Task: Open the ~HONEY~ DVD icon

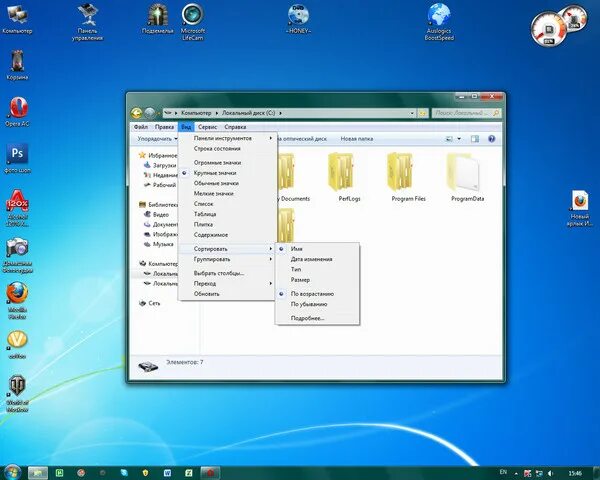Action: (298, 19)
